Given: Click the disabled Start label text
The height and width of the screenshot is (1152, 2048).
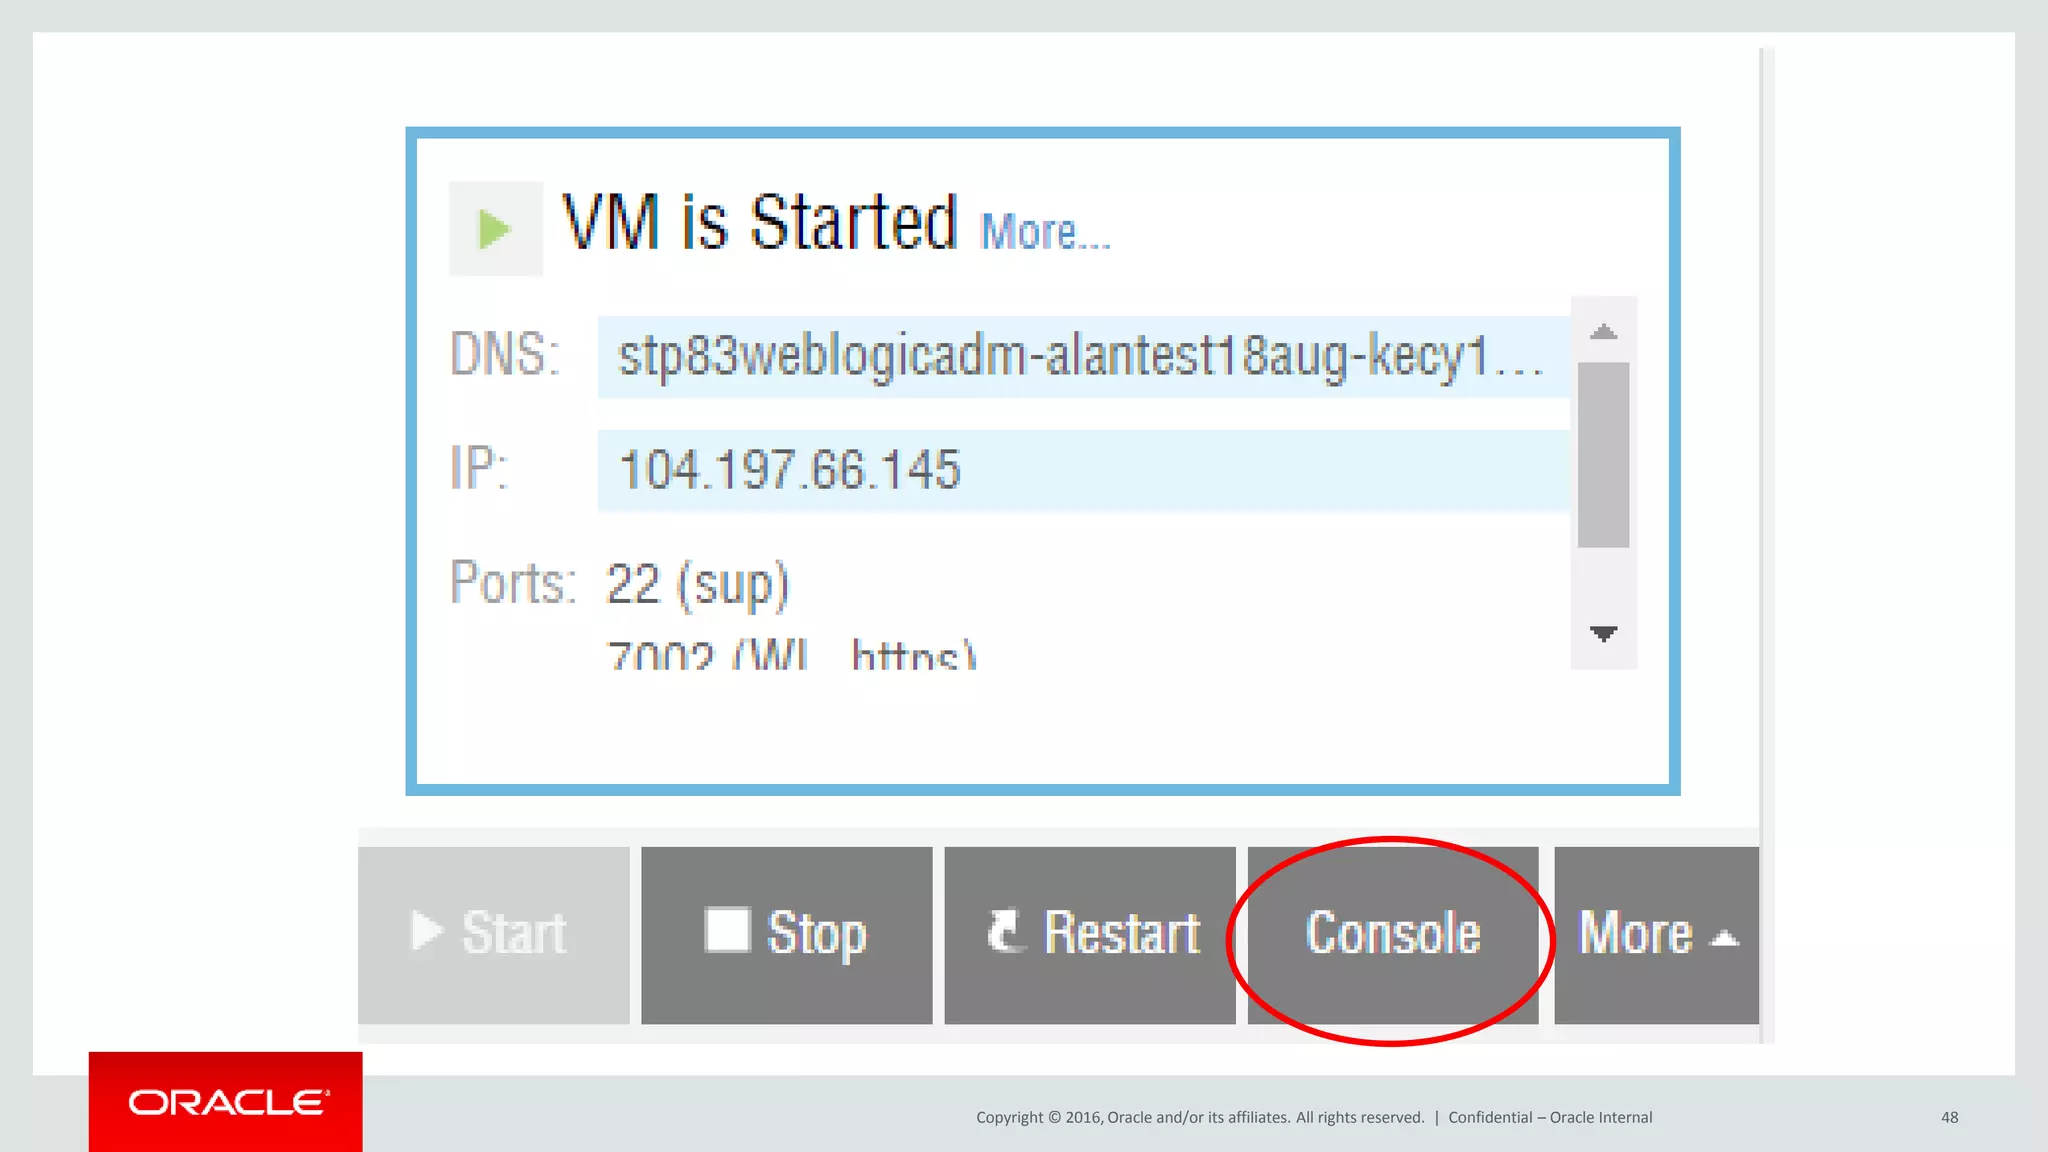Looking at the screenshot, I should 514,932.
